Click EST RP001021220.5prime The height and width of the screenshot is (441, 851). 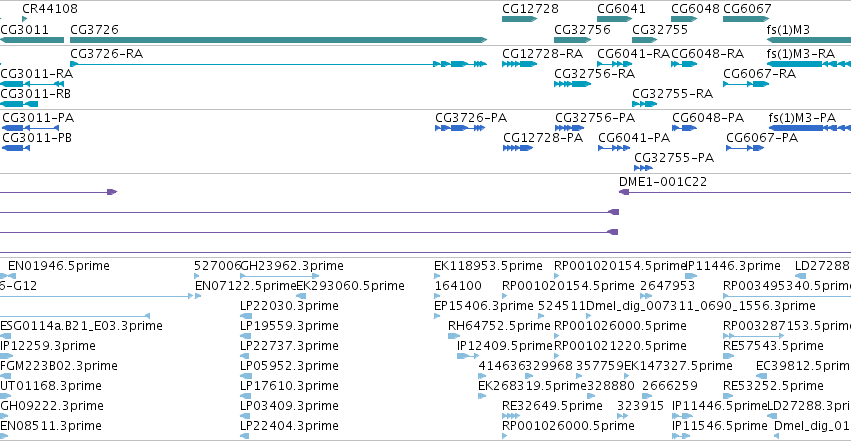point(620,346)
